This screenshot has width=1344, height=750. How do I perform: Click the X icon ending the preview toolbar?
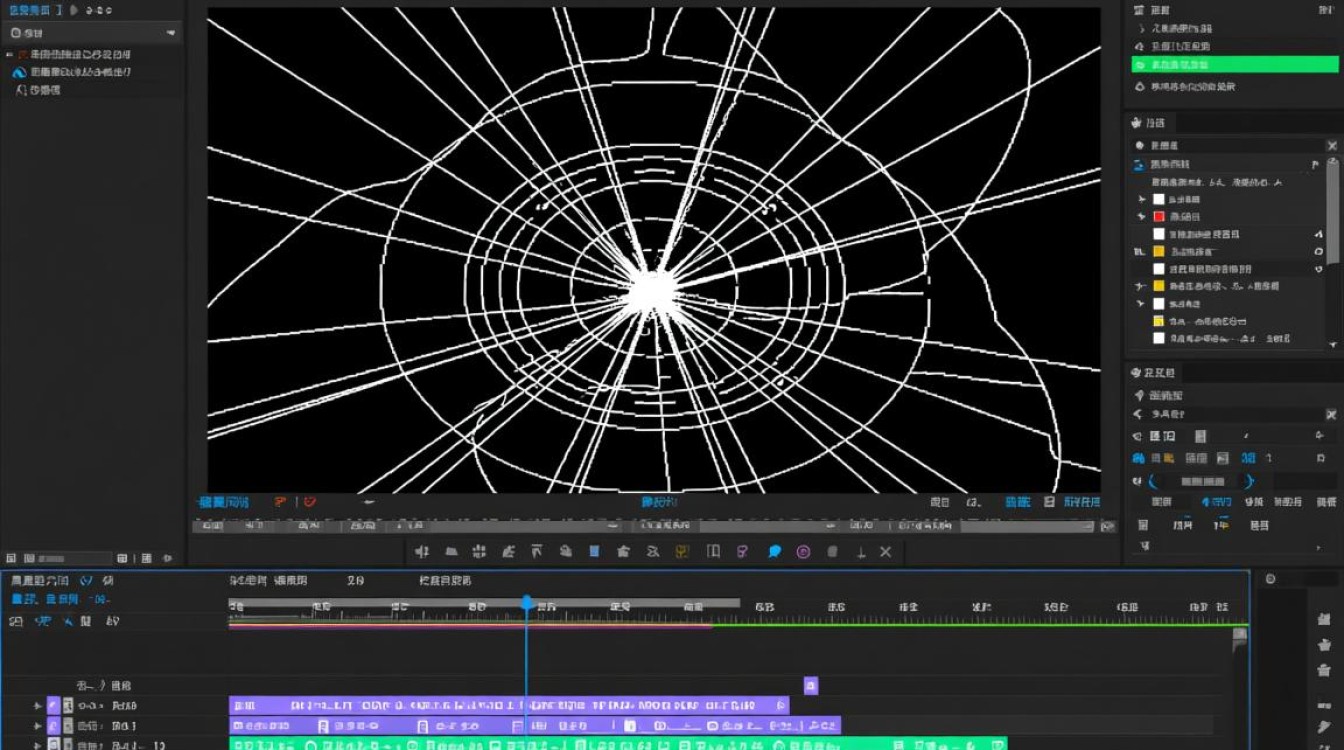tap(886, 551)
